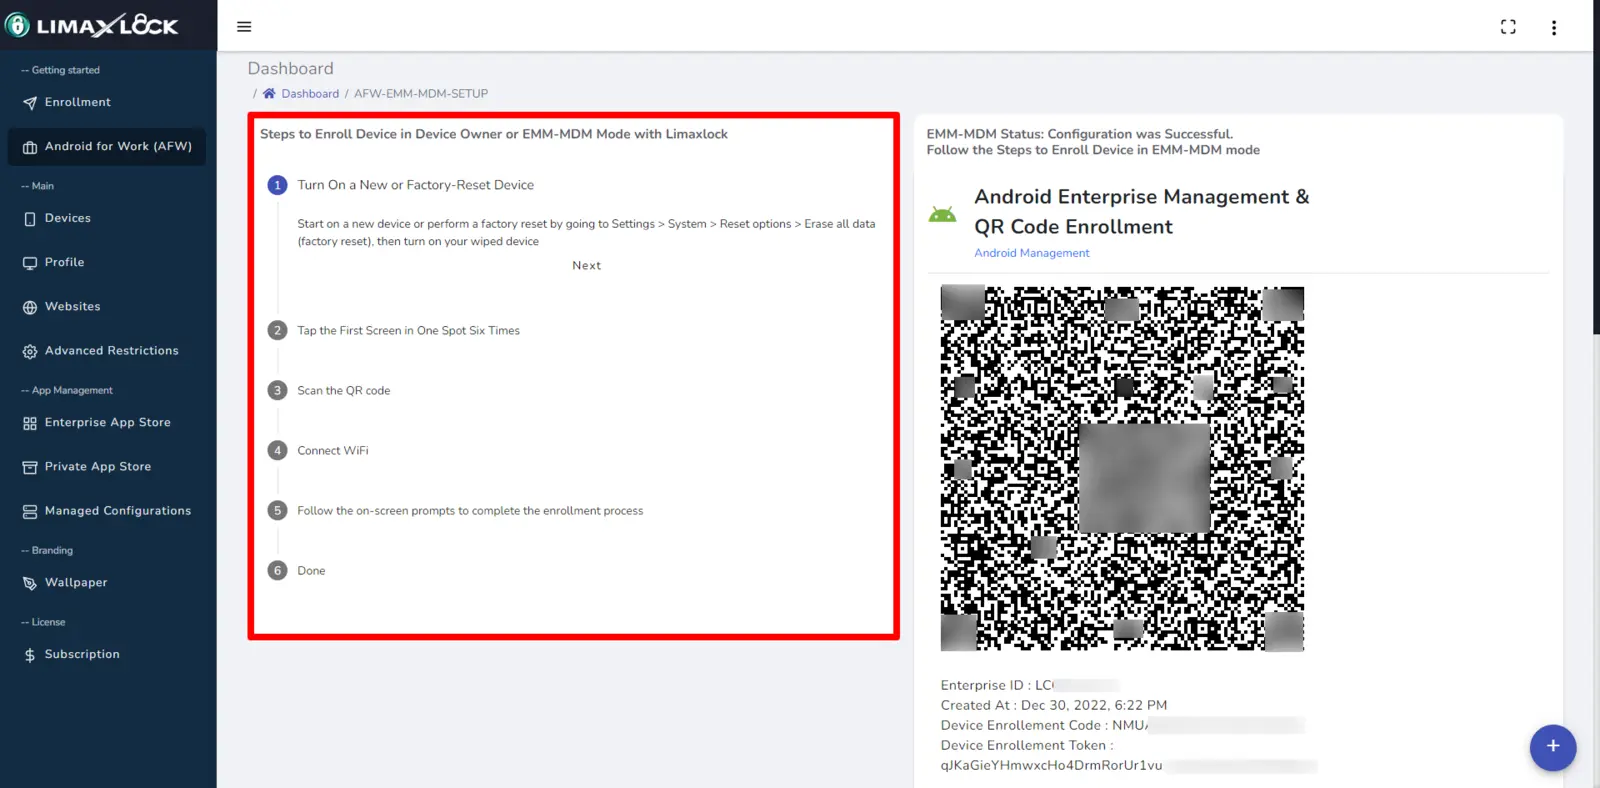Click the Next button in step 1
The height and width of the screenshot is (788, 1600).
[x=587, y=266]
